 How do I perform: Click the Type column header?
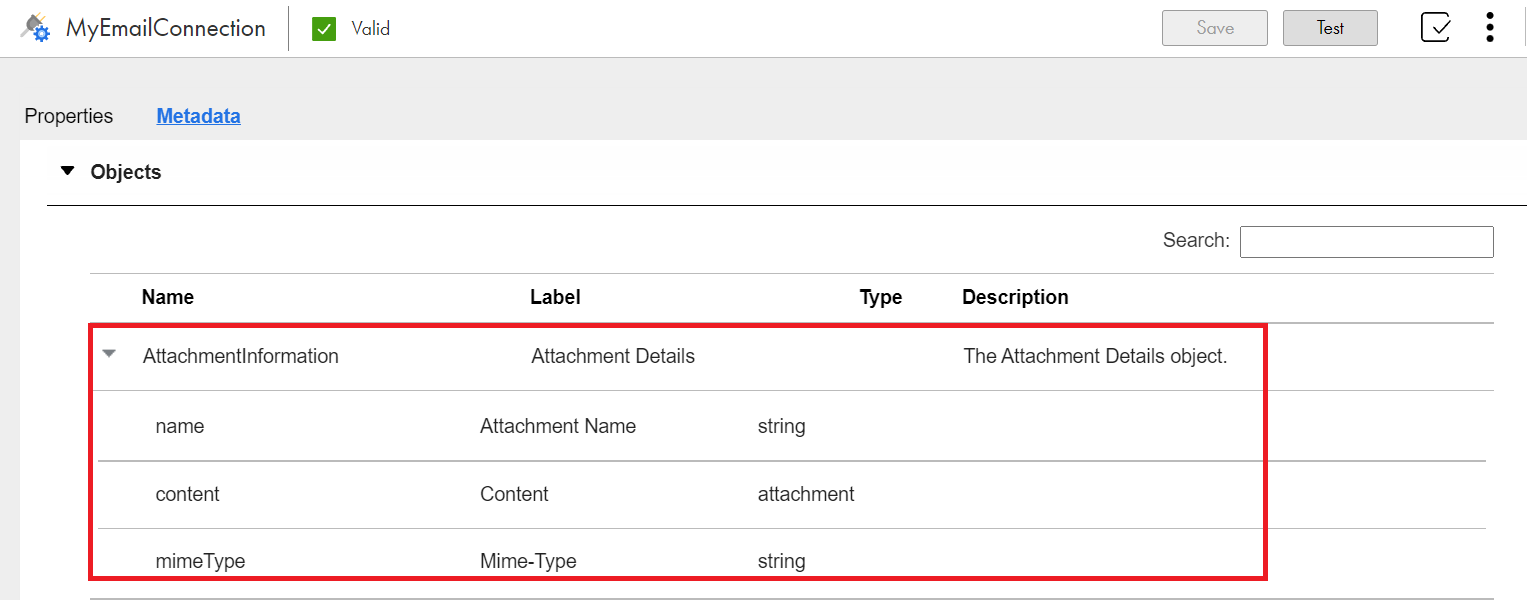[x=881, y=297]
